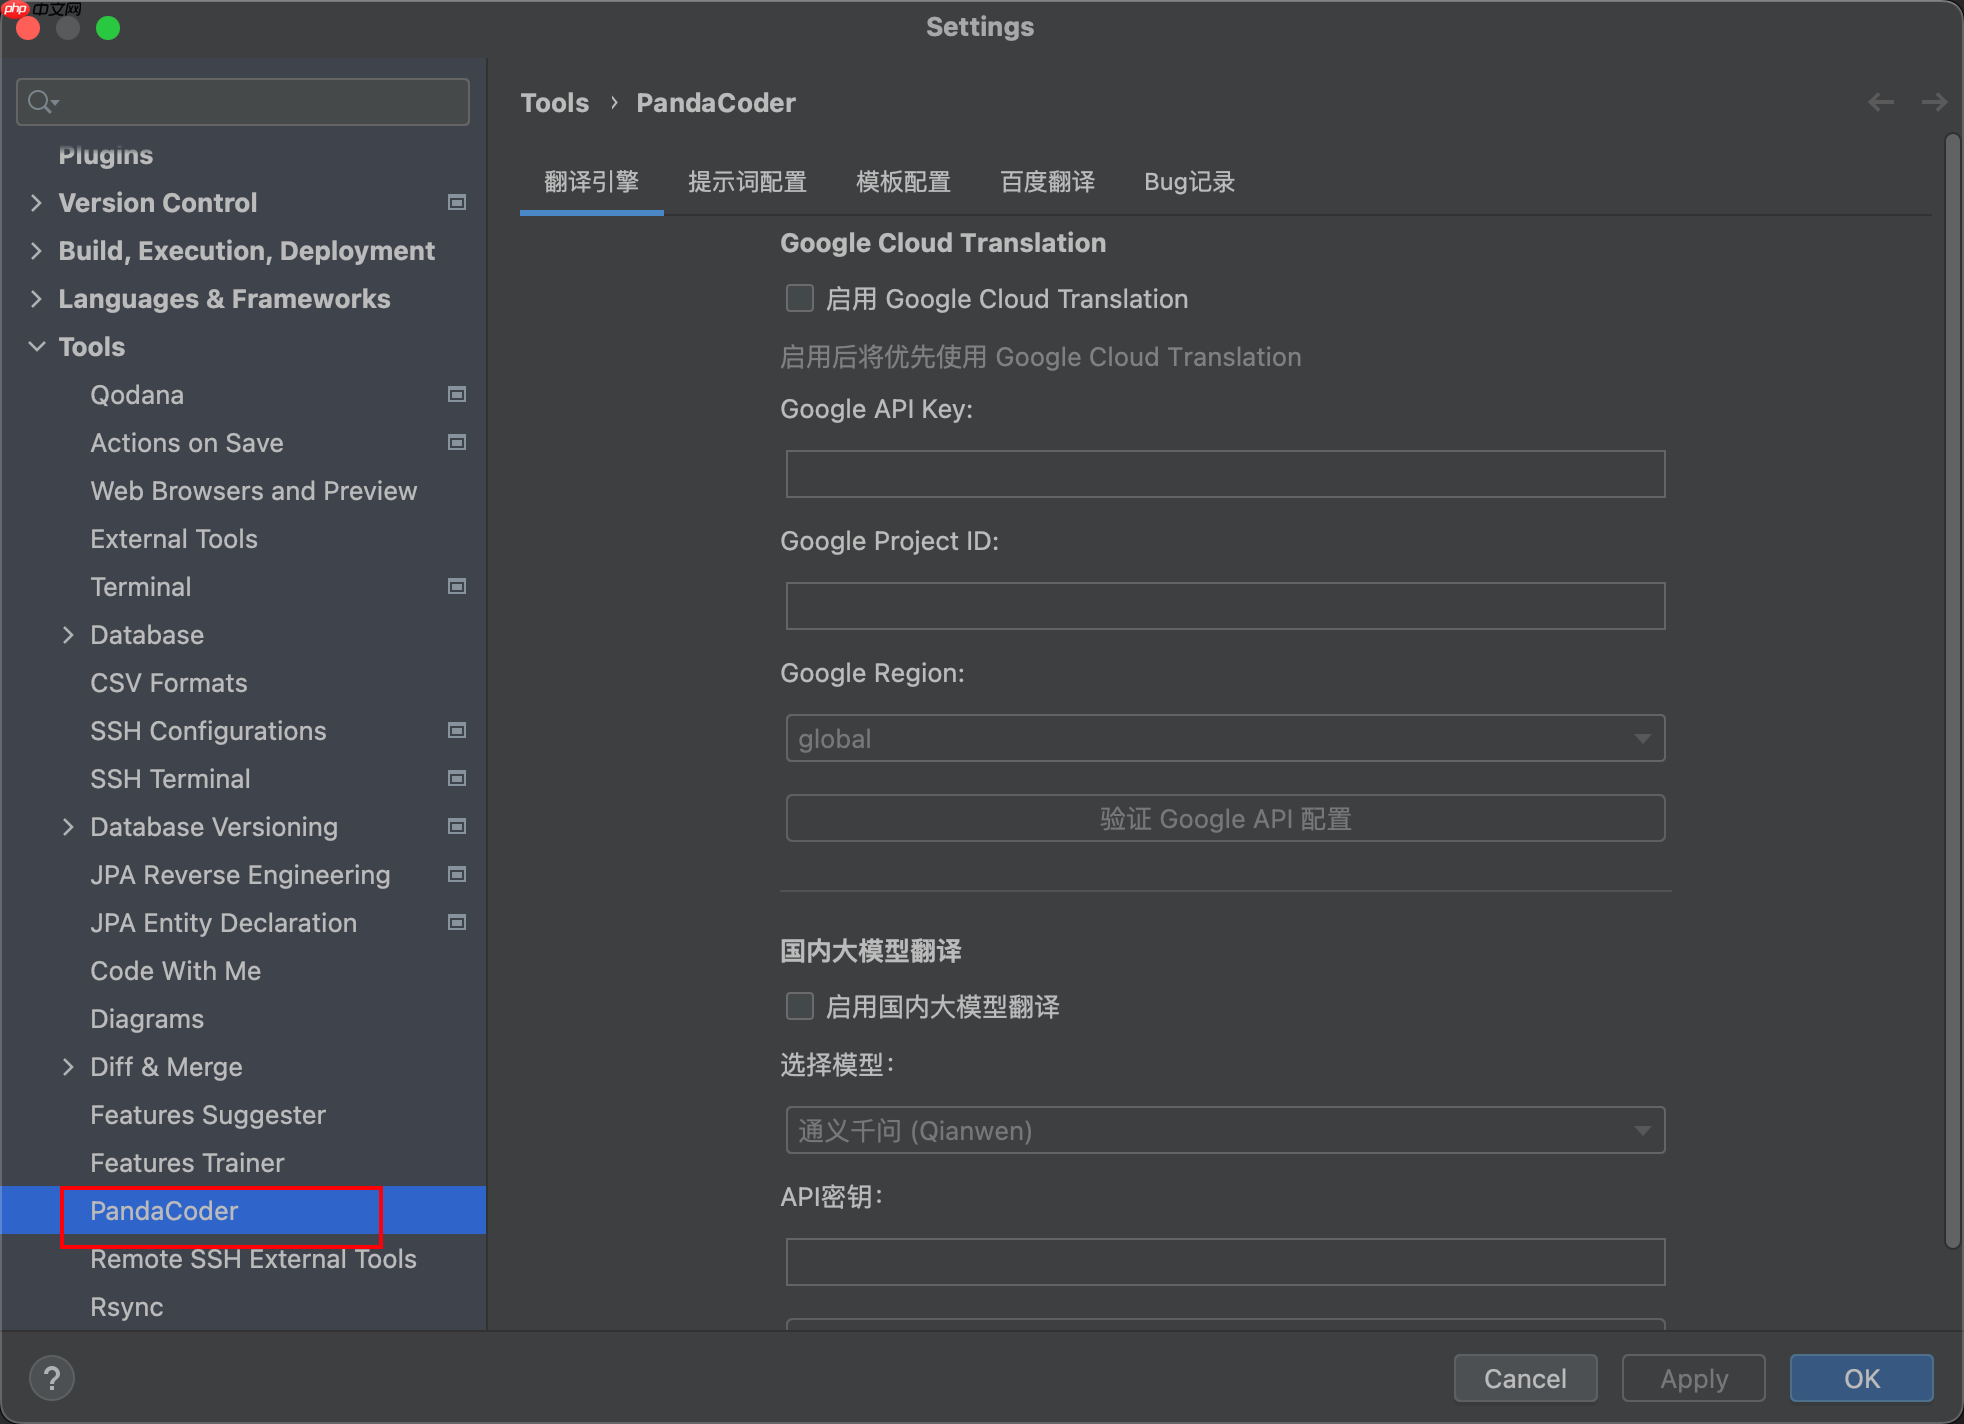Click the indicator icon next to Qodana
Viewport: 1964px width, 1424px height.
[457, 394]
